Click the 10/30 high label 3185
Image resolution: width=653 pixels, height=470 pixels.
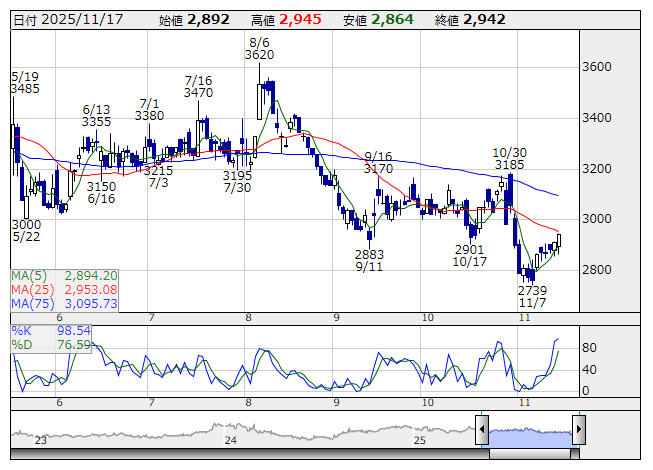509,164
